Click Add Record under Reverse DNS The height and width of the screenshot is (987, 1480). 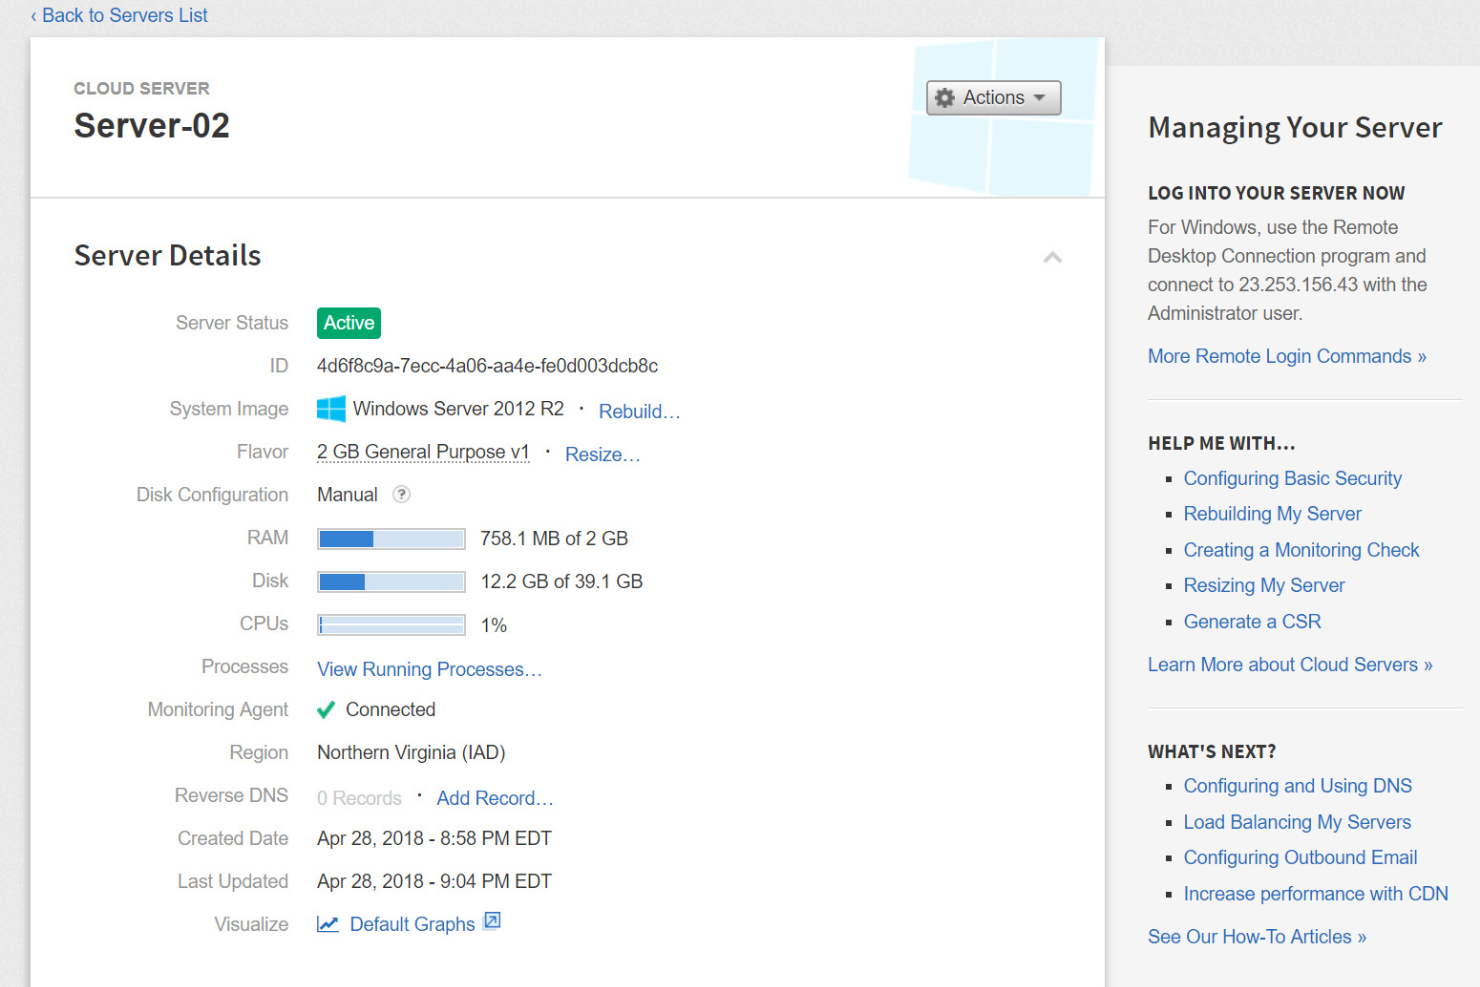(494, 797)
